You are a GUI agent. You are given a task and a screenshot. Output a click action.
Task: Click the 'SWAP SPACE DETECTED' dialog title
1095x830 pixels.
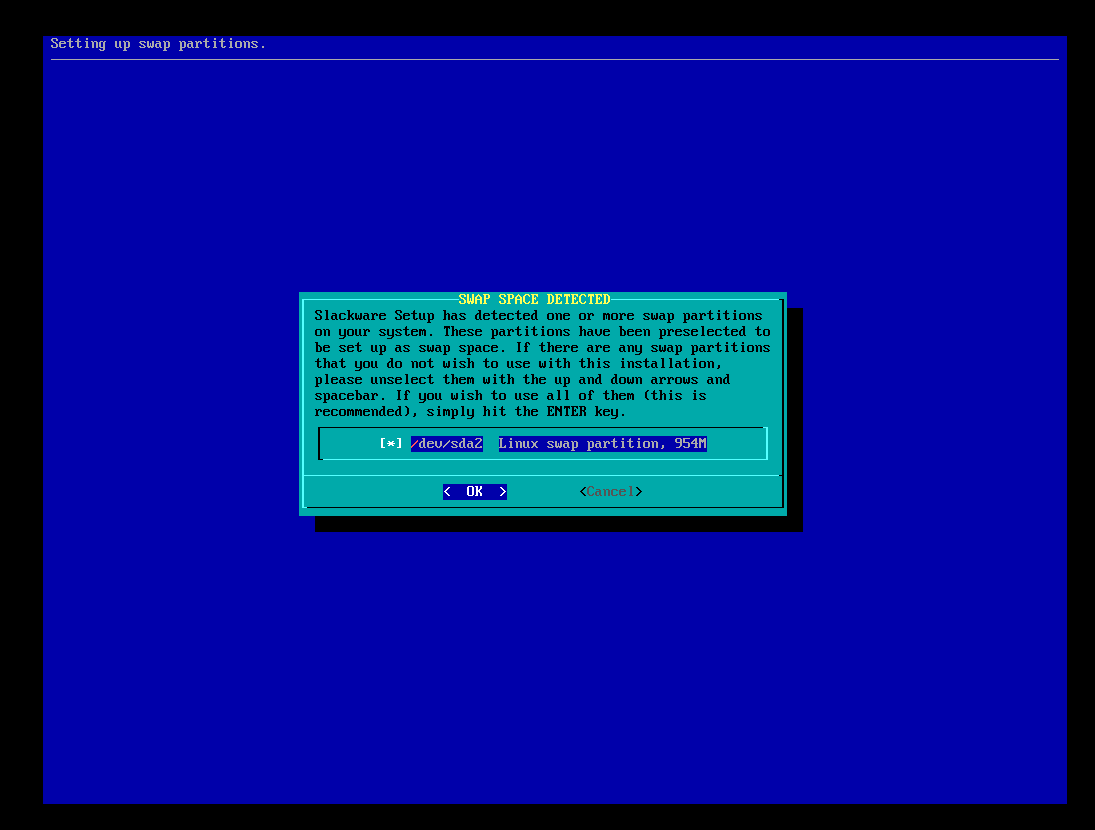coord(534,299)
